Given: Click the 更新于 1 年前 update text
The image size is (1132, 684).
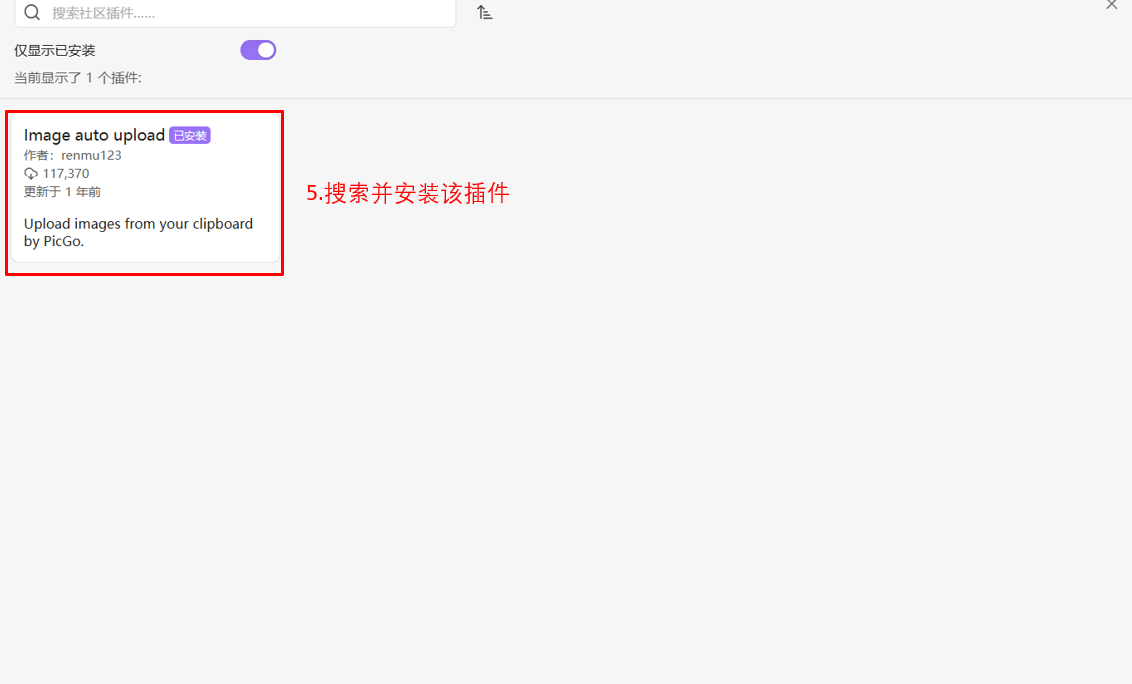Looking at the screenshot, I should coord(62,192).
